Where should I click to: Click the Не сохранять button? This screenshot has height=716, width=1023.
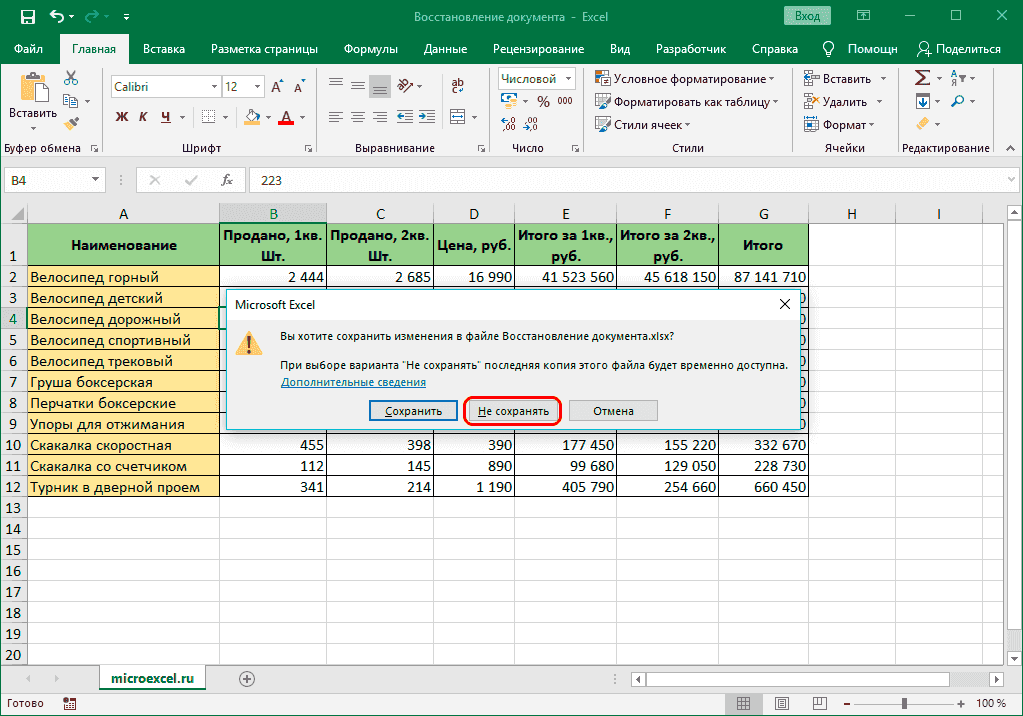pyautogui.click(x=513, y=411)
